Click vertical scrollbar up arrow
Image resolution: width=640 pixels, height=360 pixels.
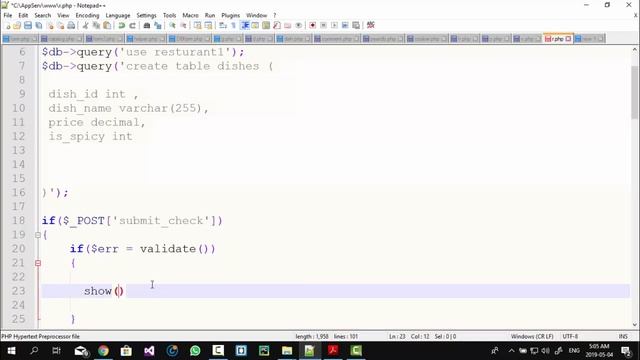click(635, 49)
